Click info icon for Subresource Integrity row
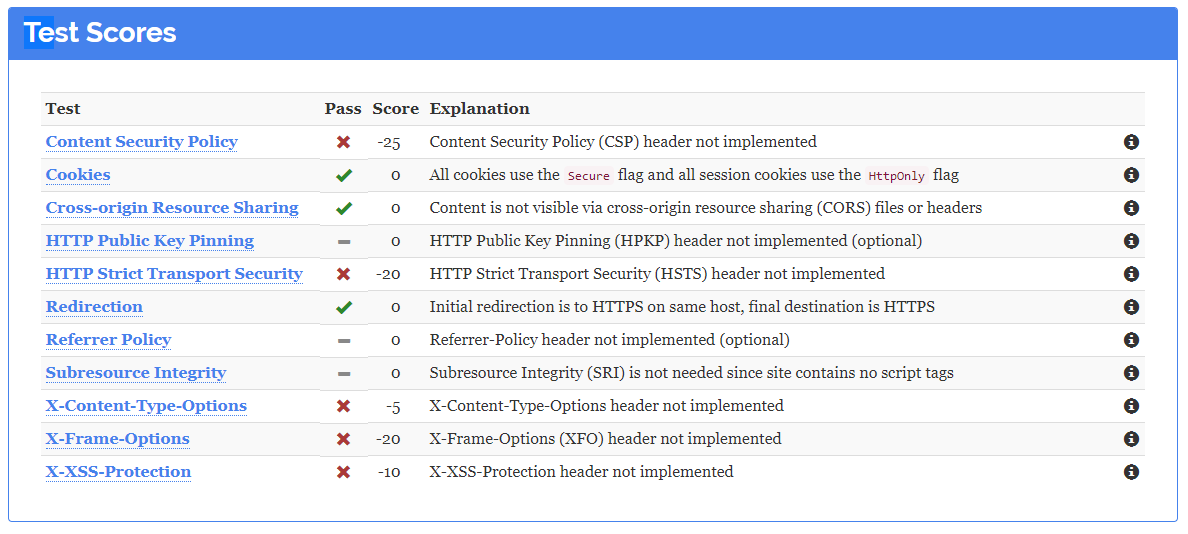The image size is (1188, 534). (x=1131, y=373)
